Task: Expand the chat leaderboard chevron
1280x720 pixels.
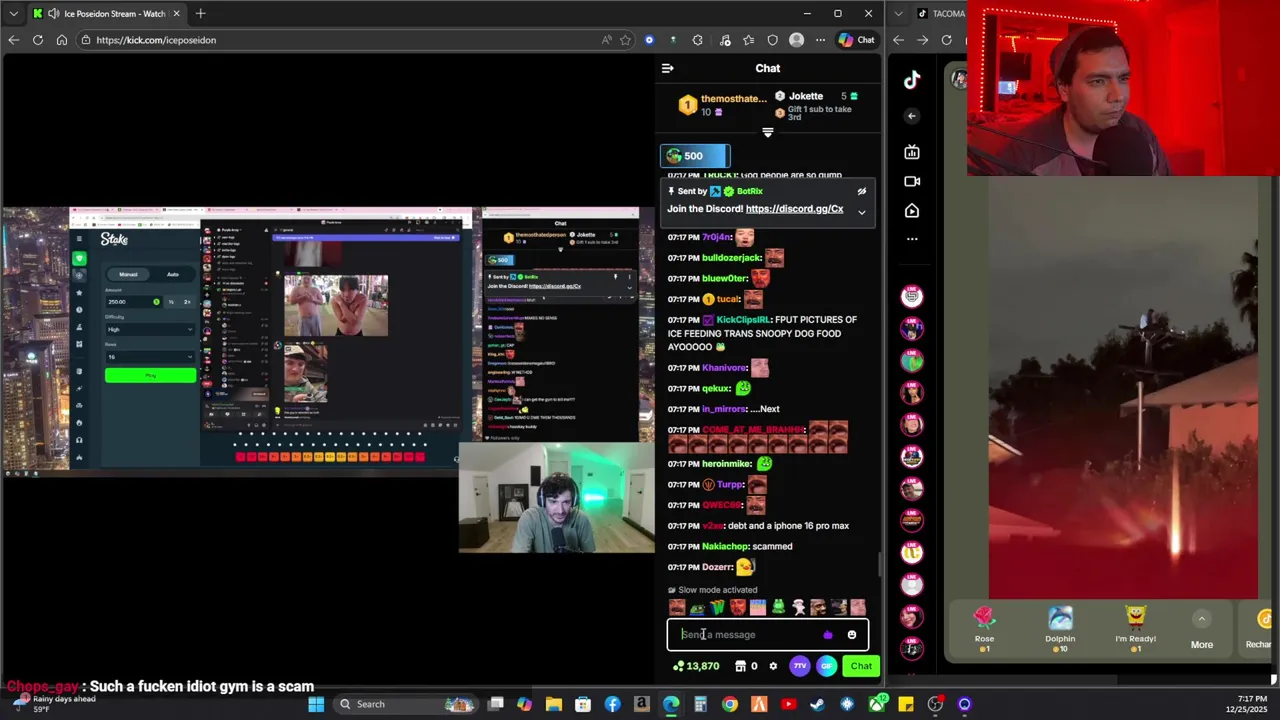Action: point(768,132)
